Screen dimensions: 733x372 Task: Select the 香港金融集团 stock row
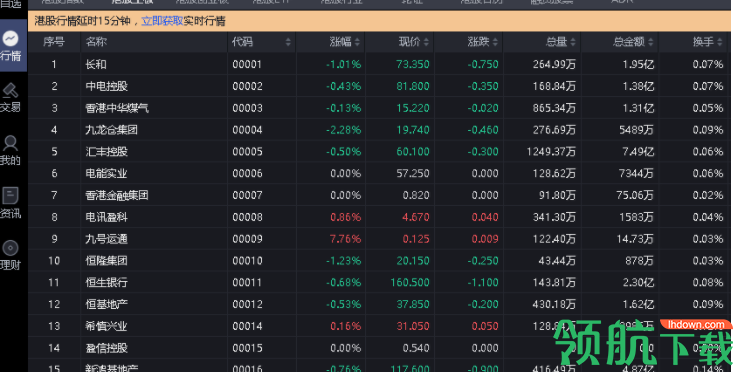click(x=379, y=195)
